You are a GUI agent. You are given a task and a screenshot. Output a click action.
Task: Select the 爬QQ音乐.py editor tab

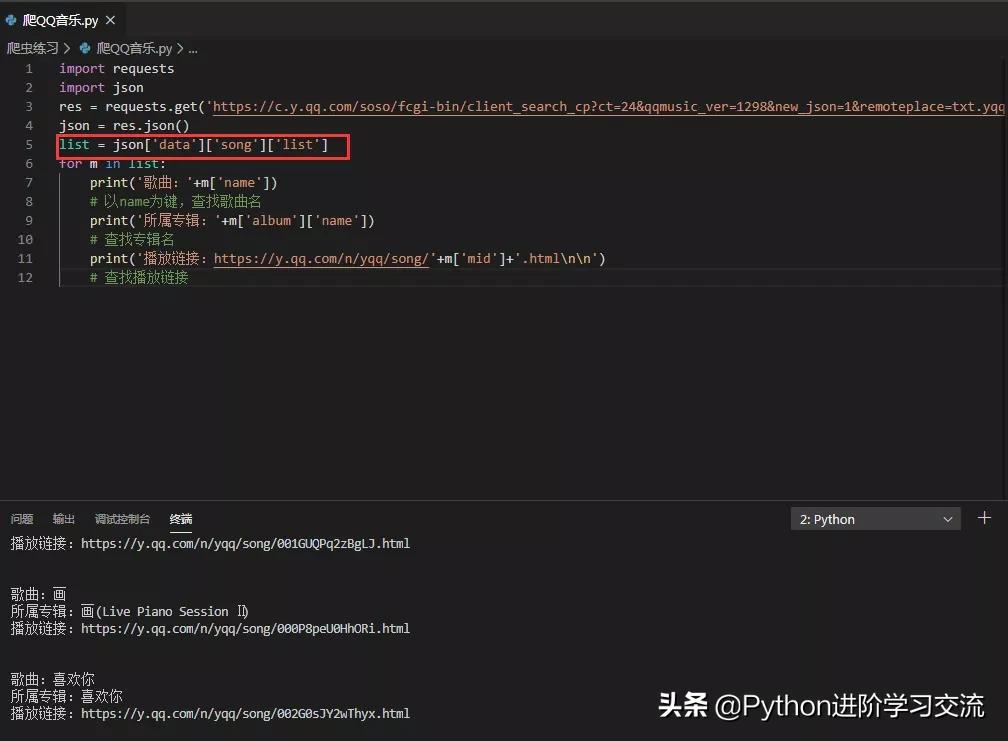coord(60,19)
